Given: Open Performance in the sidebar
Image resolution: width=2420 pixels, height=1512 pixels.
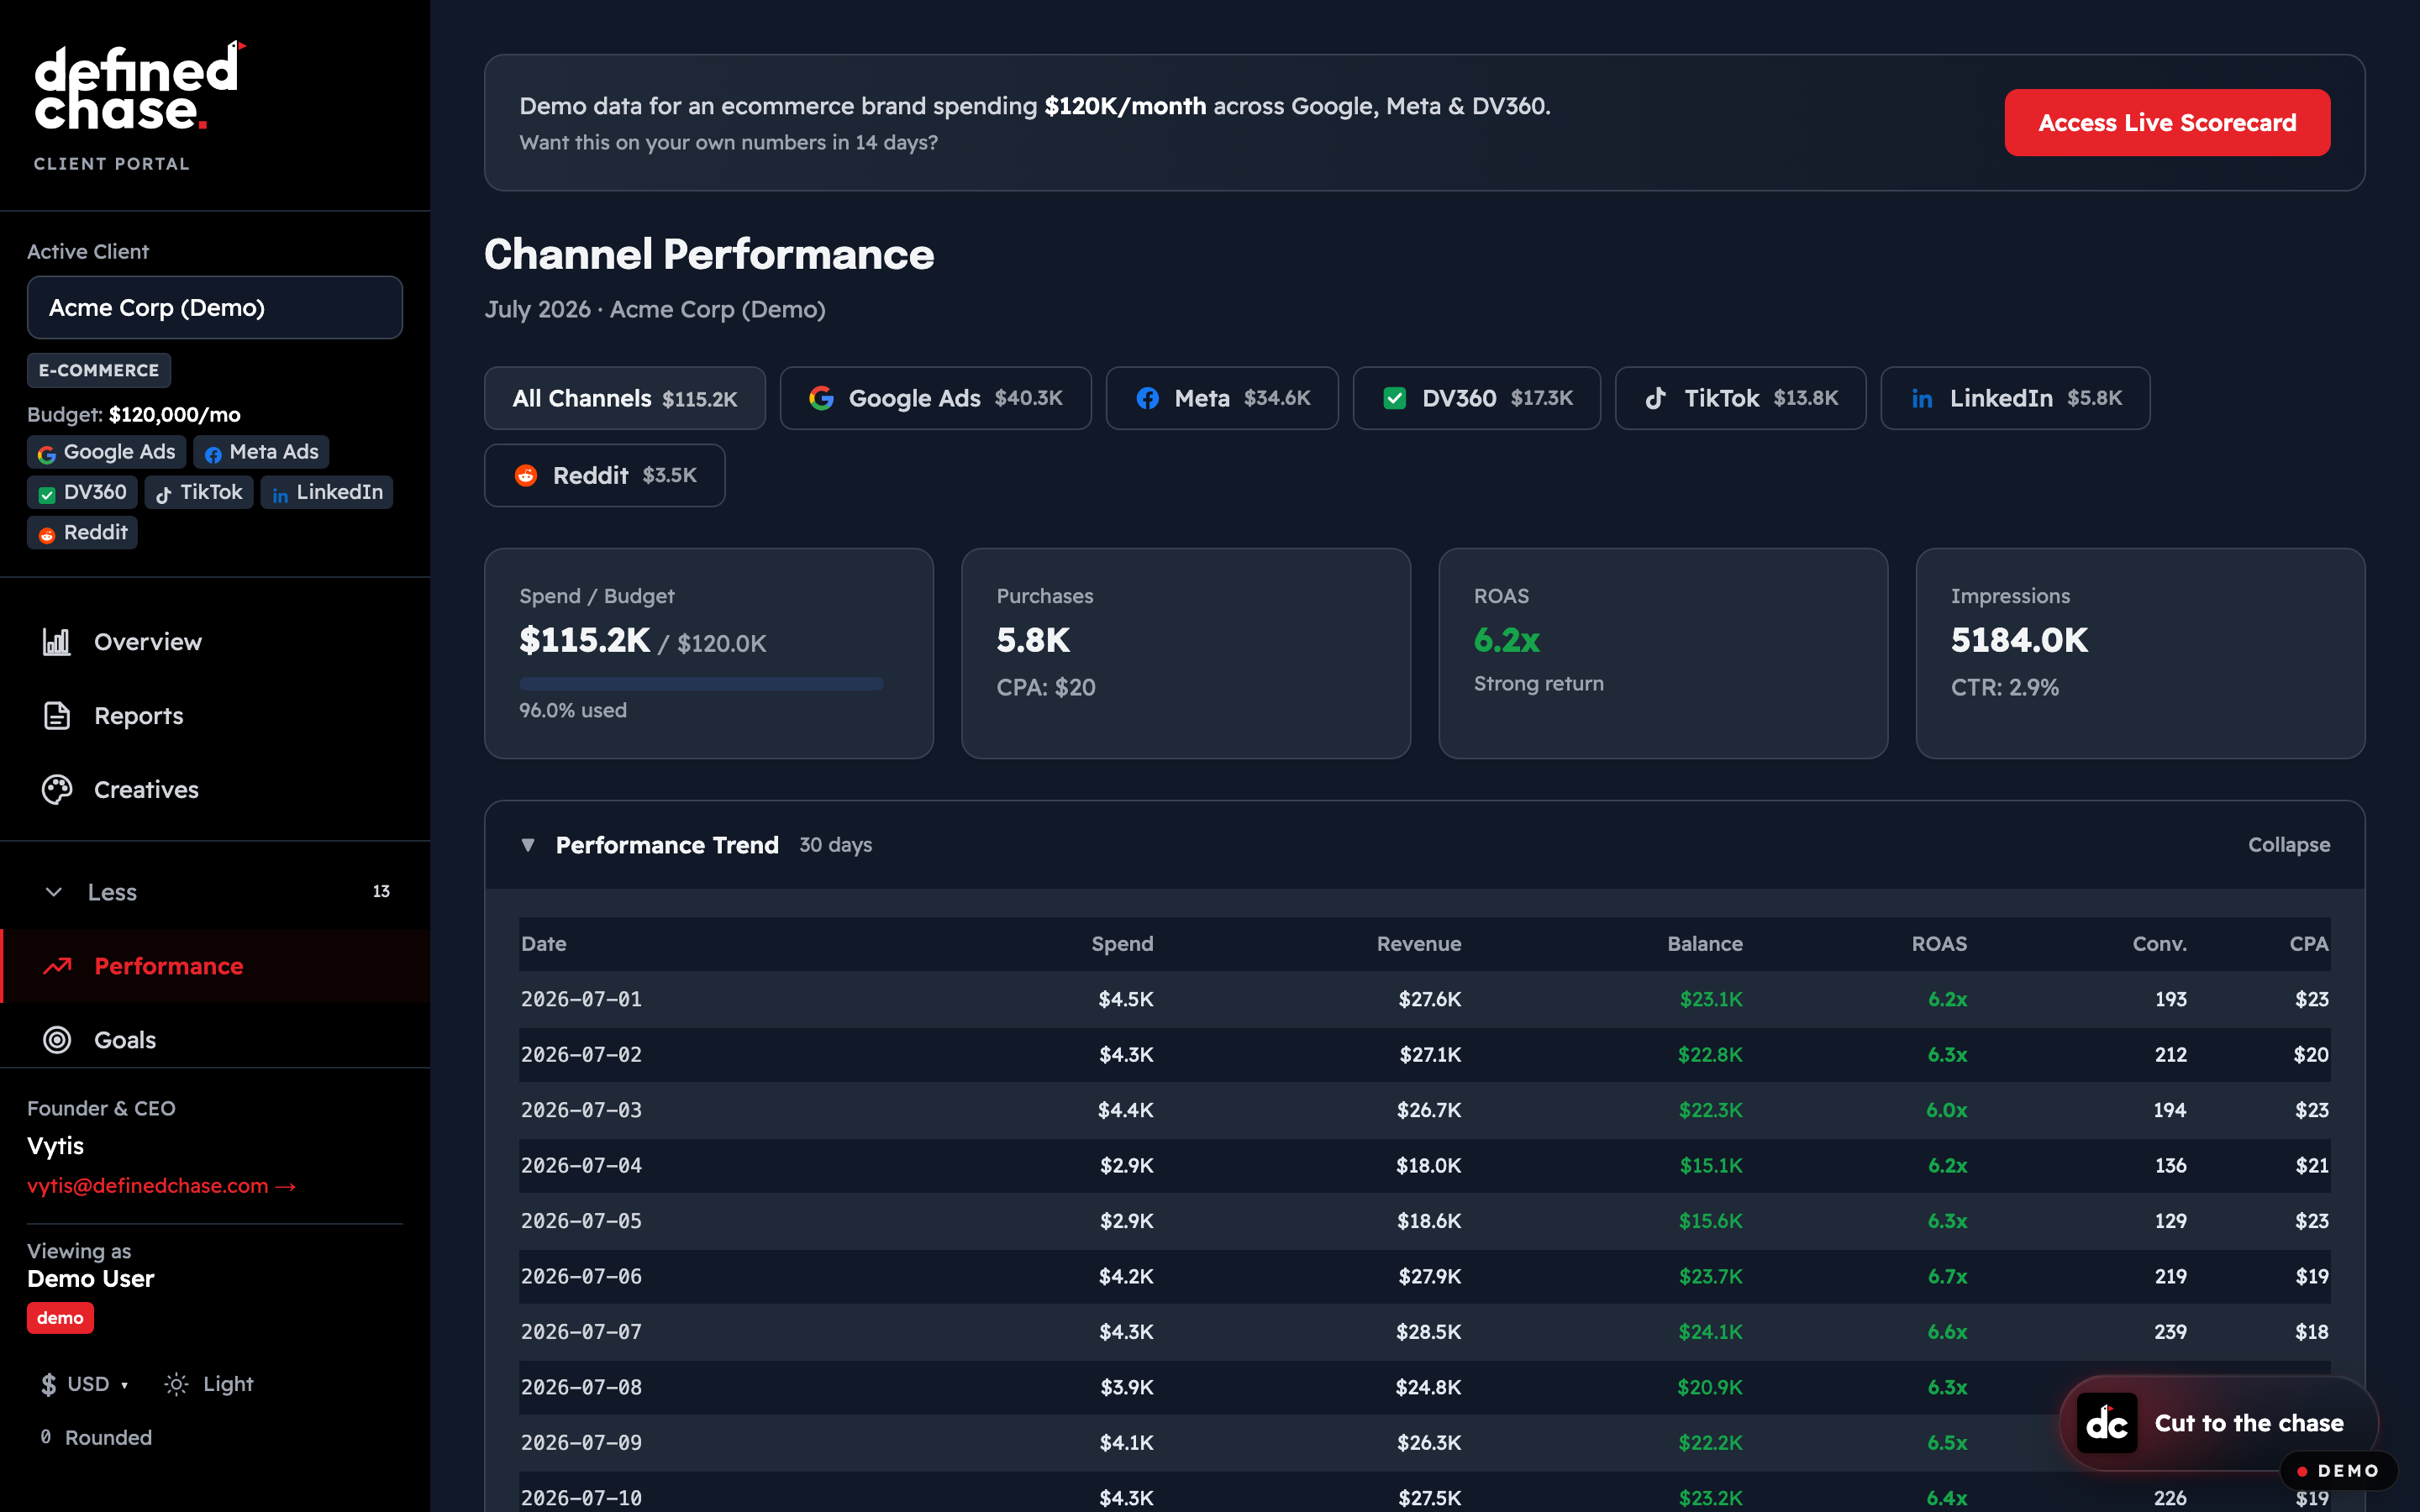Looking at the screenshot, I should pos(215,966).
